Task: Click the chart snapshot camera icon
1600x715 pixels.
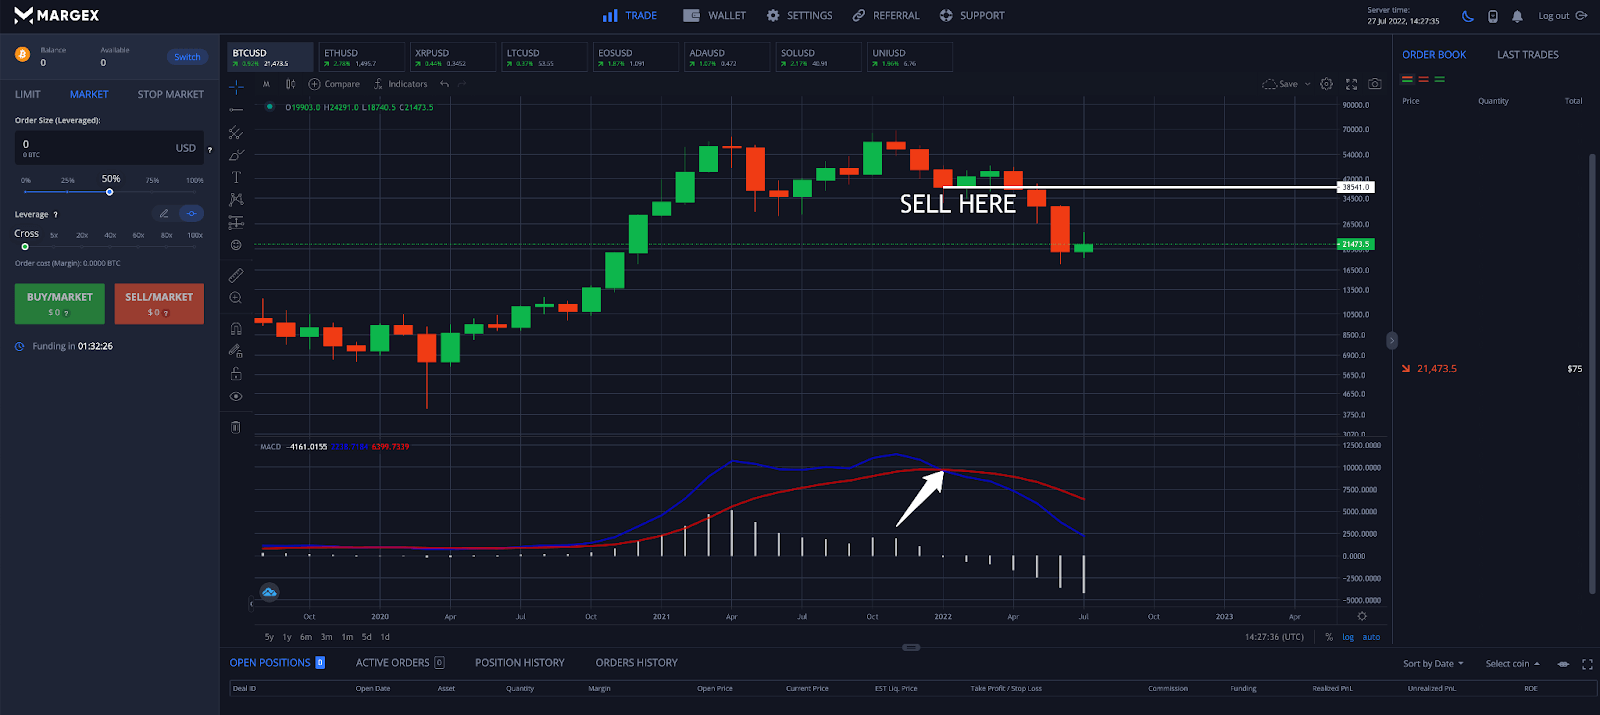Action: 1375,84
